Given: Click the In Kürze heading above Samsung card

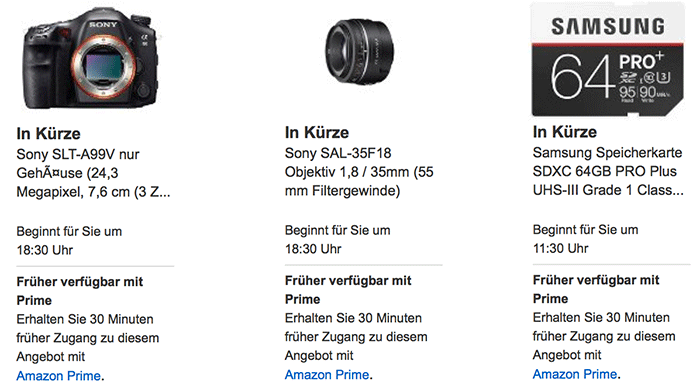Looking at the screenshot, I should pos(564,132).
